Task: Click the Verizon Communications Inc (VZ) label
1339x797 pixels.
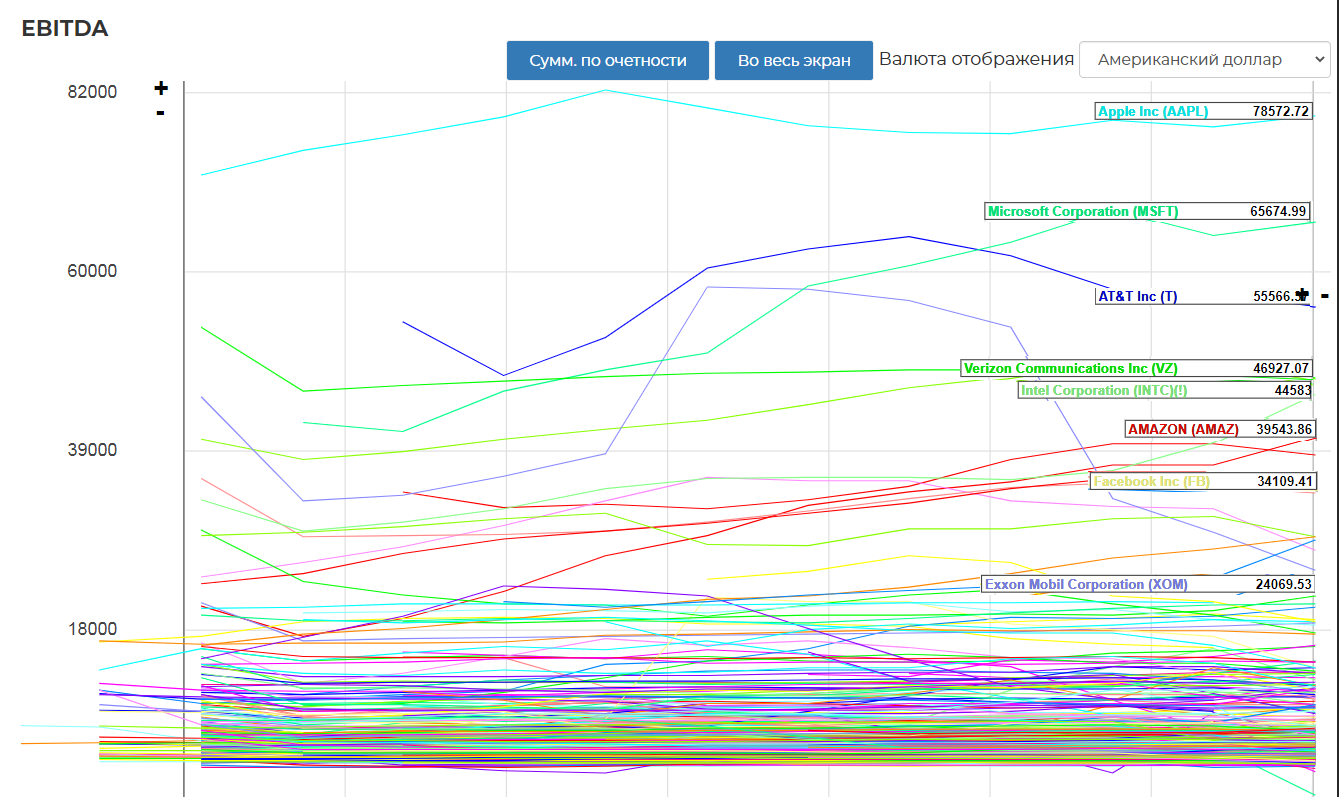Action: 1071,368
